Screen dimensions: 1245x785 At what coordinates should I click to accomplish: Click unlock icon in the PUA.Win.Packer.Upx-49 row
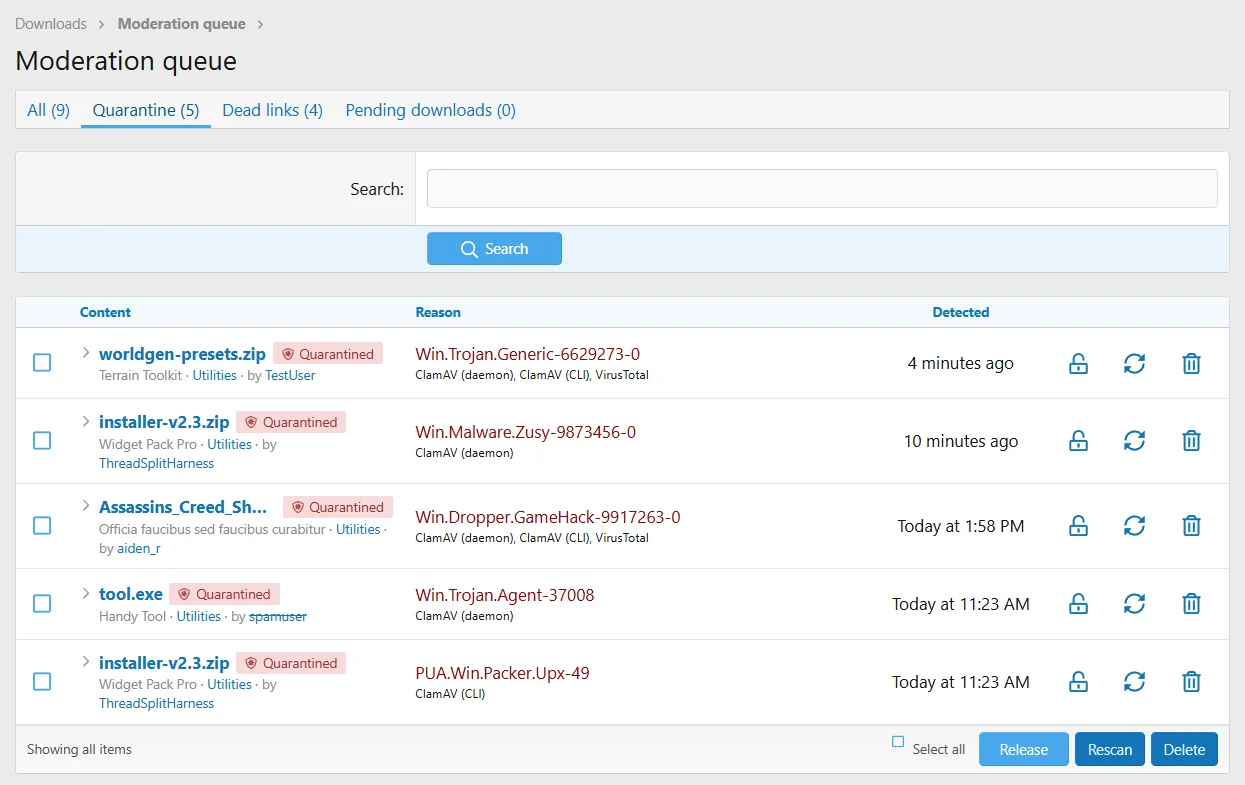tap(1078, 682)
